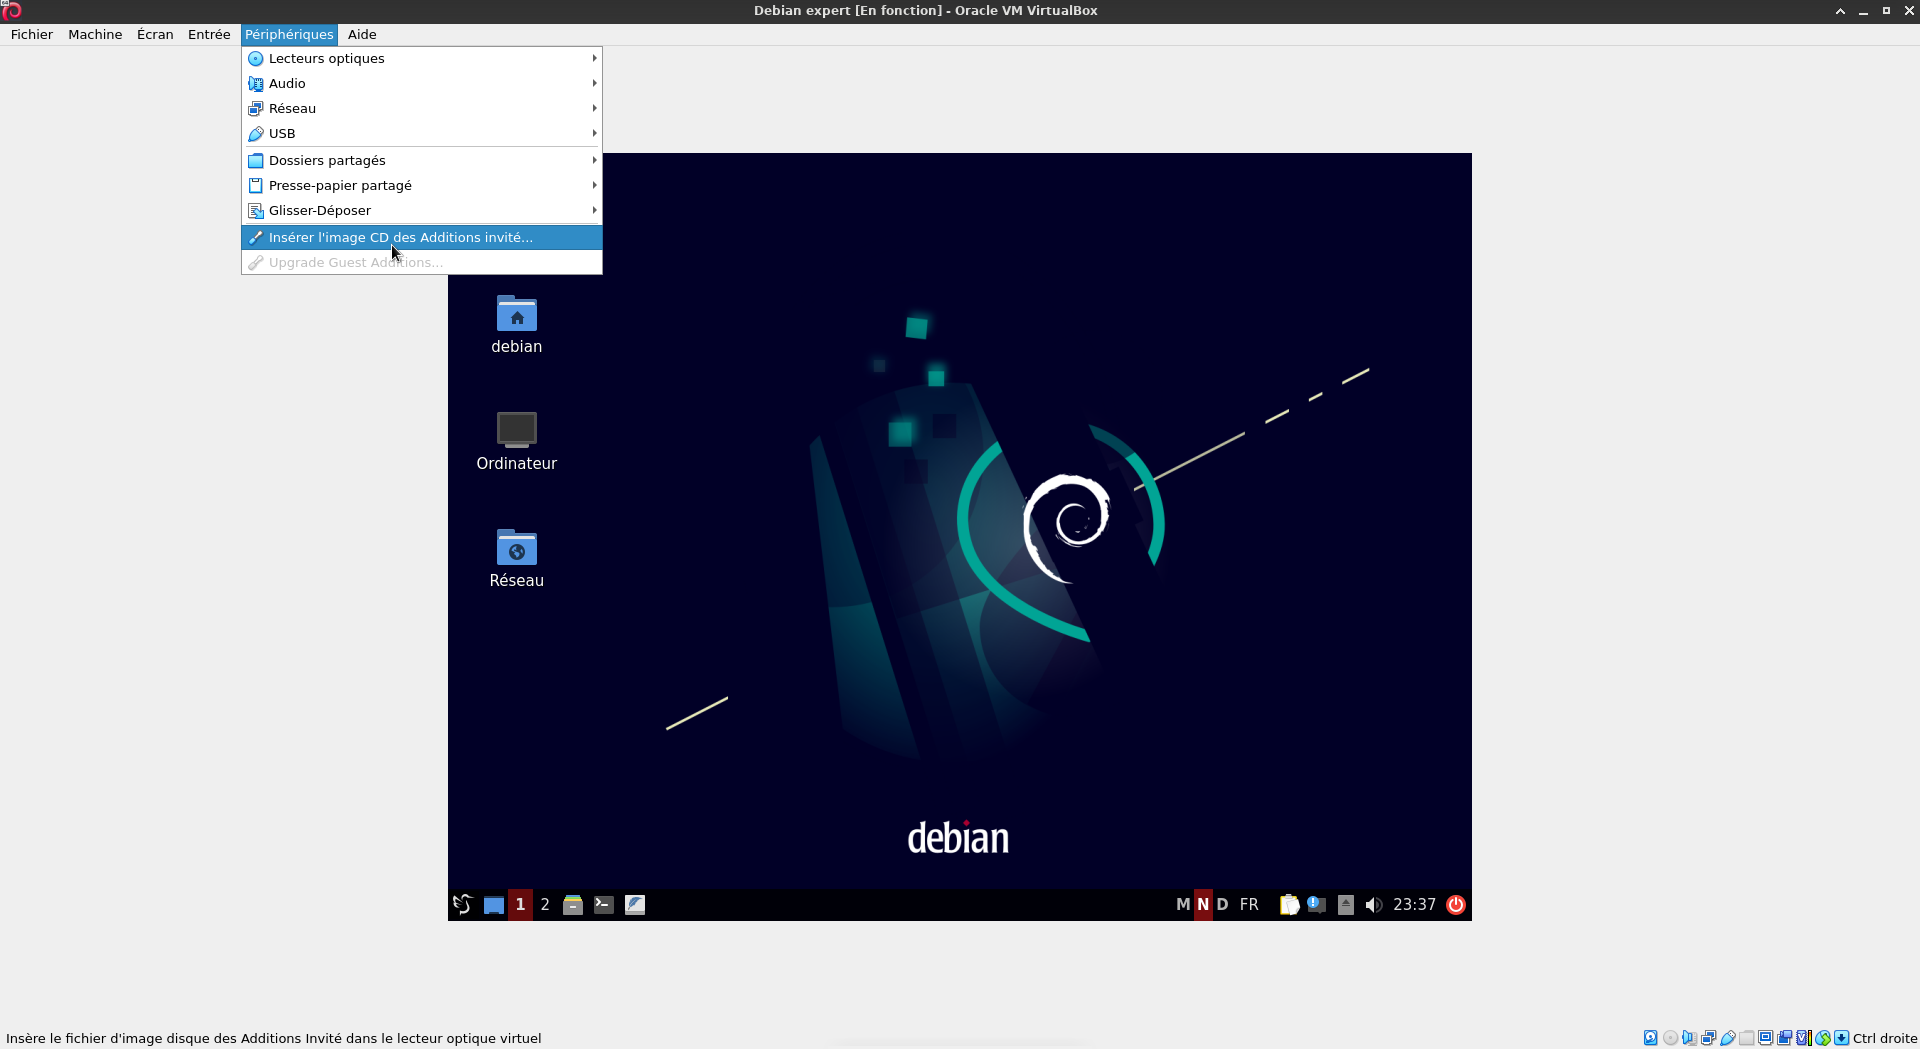Launch the terminal from guest taskbar
Screen dimensions: 1920x1049
604,905
